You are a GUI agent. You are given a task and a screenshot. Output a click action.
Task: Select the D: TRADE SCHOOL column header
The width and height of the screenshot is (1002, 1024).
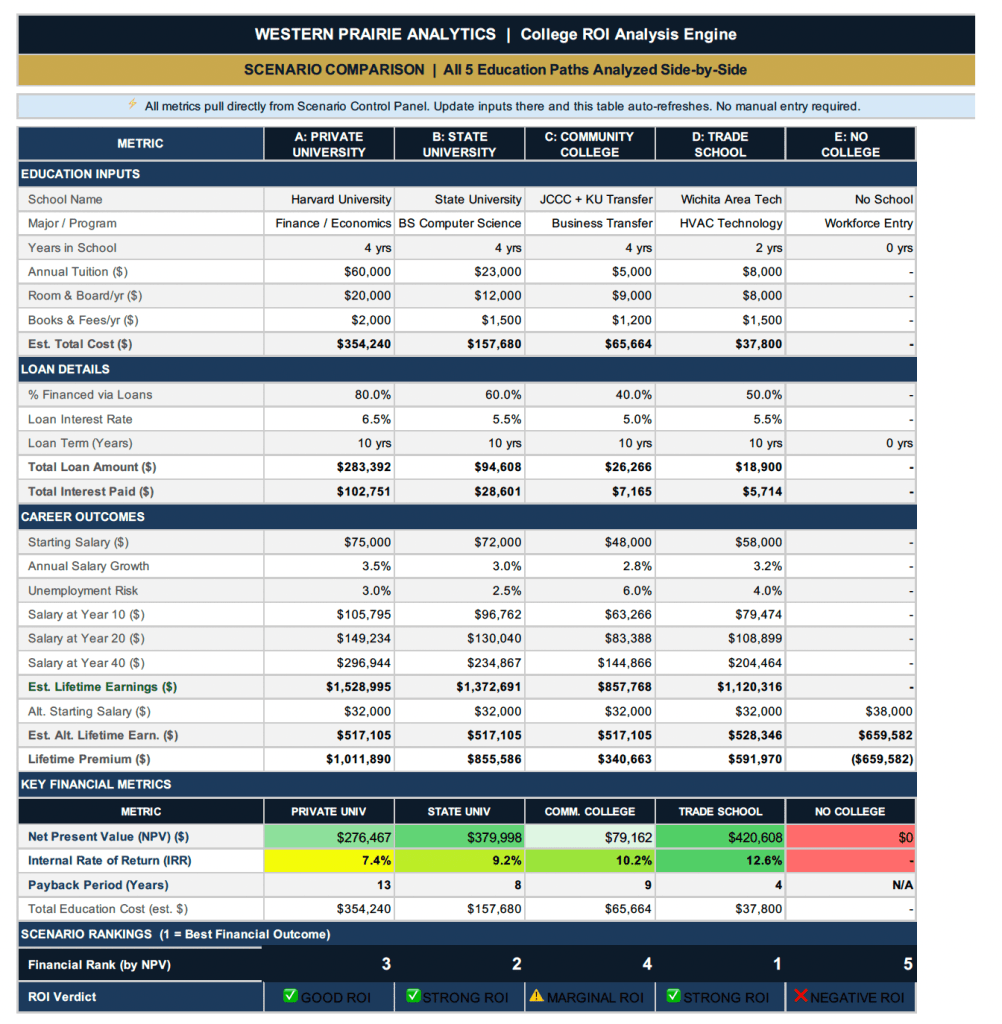coord(720,144)
